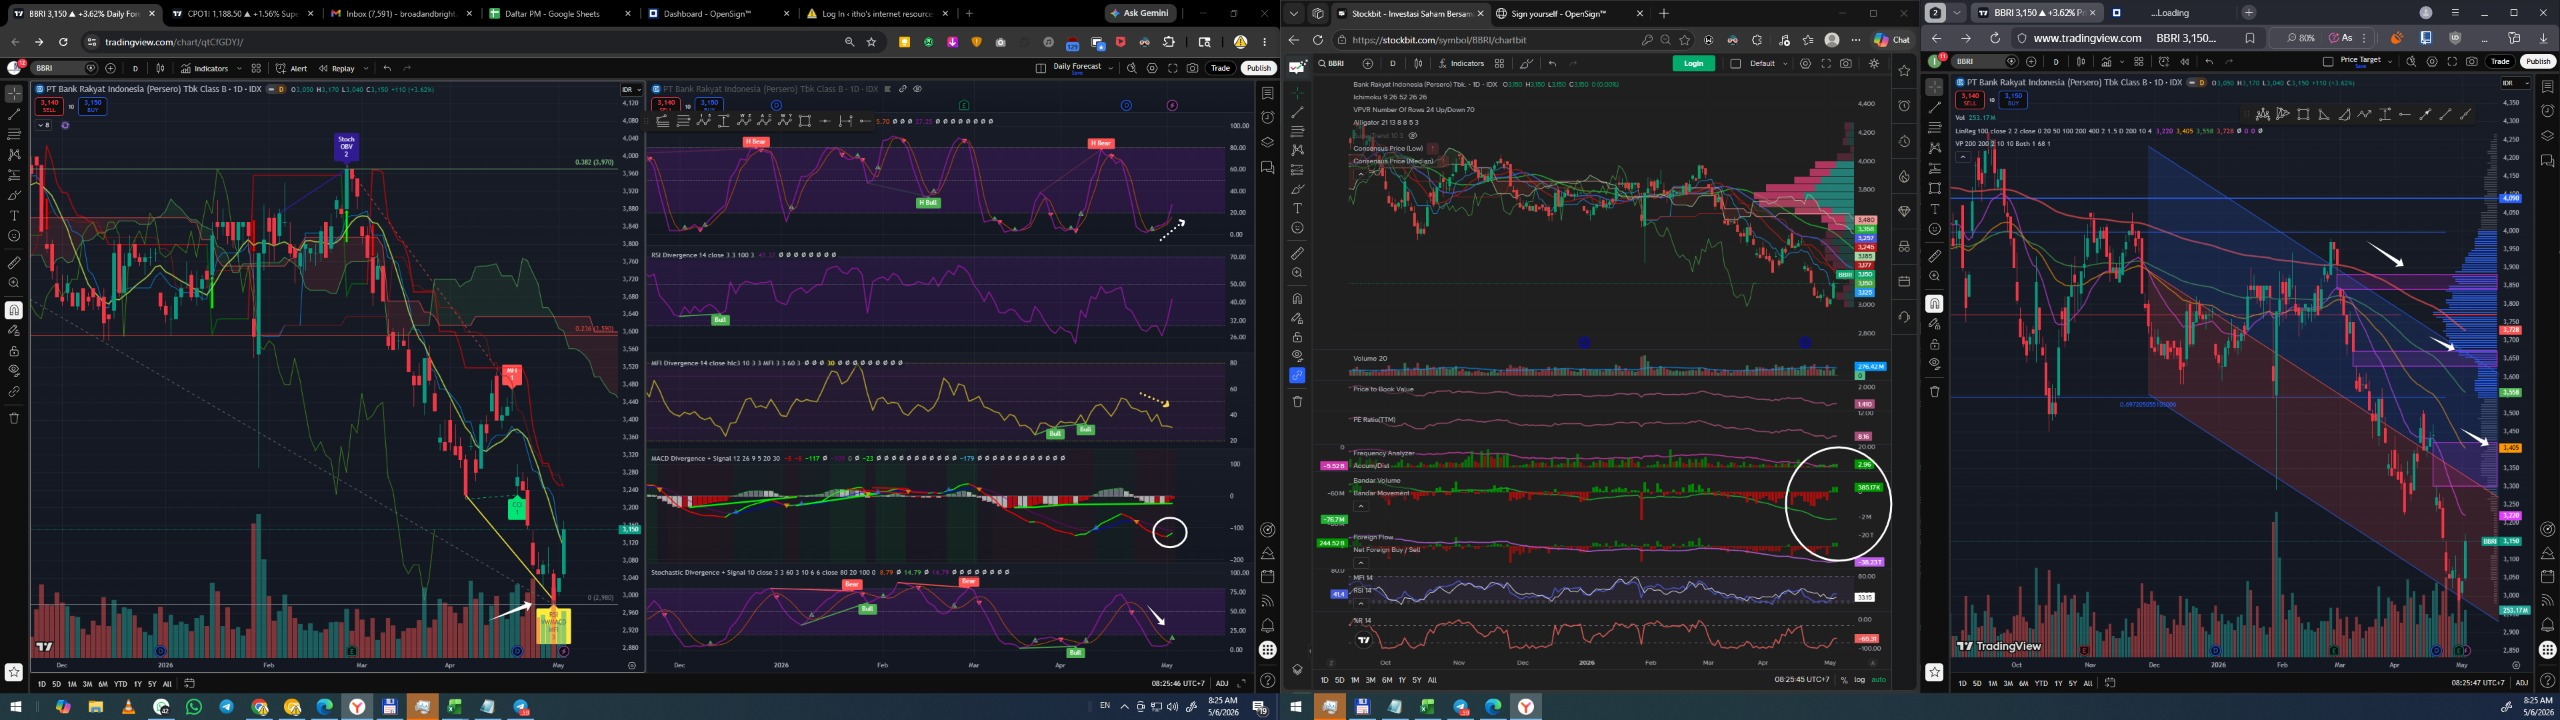The width and height of the screenshot is (2560, 720).
Task: Open the candle chart style selector in left TradingView
Action: click(160, 68)
